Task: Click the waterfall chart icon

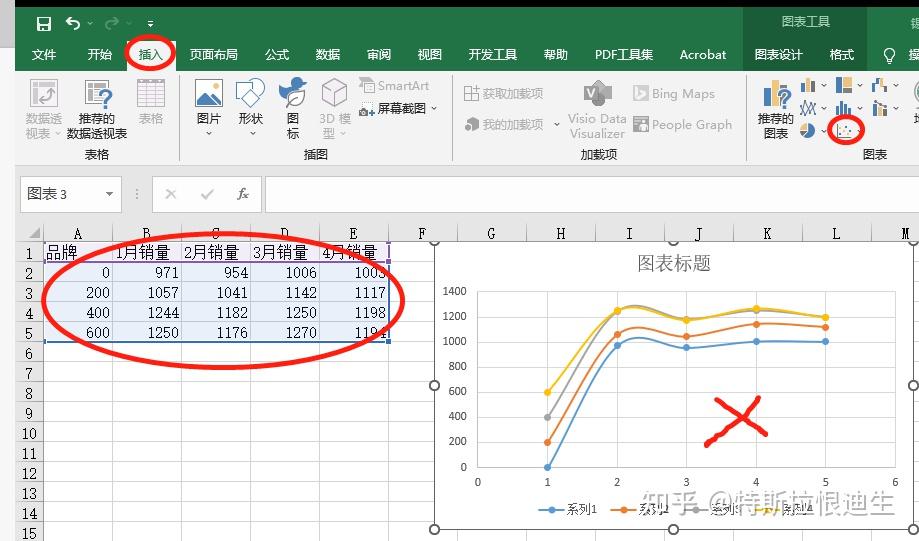Action: (879, 86)
